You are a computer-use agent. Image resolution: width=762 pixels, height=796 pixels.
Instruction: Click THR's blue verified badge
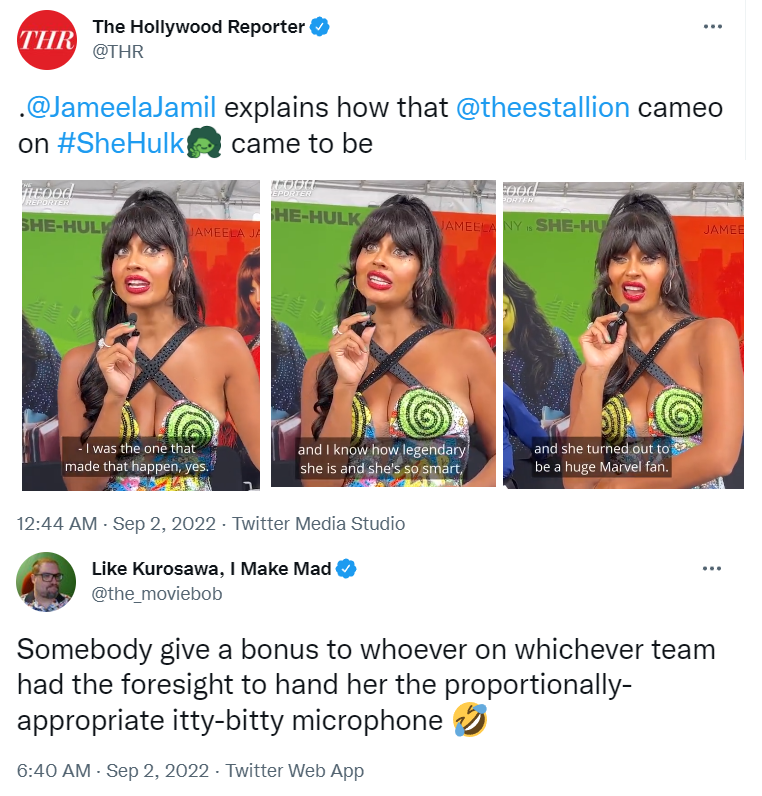pyautogui.click(x=320, y=27)
